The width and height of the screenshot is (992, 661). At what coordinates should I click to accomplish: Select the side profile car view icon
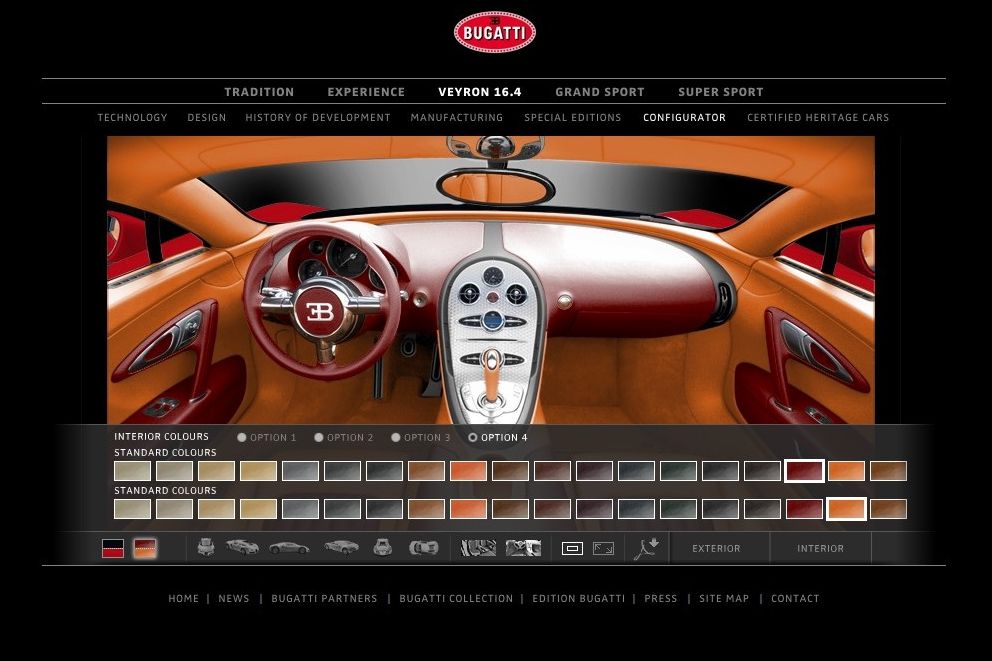click(289, 548)
